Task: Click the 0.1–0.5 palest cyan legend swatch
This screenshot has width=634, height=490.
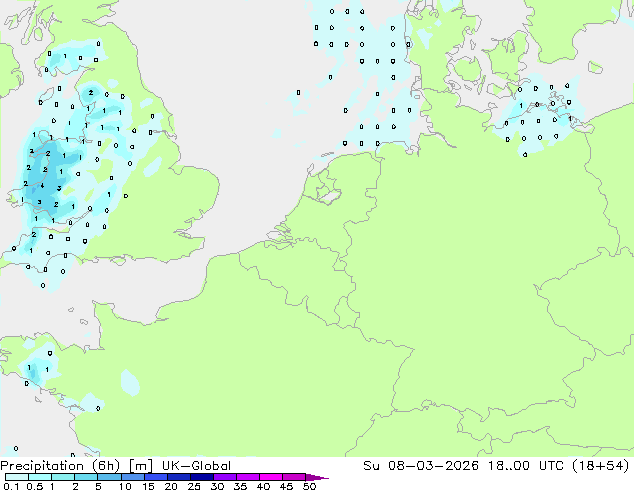Action: tap(17, 477)
